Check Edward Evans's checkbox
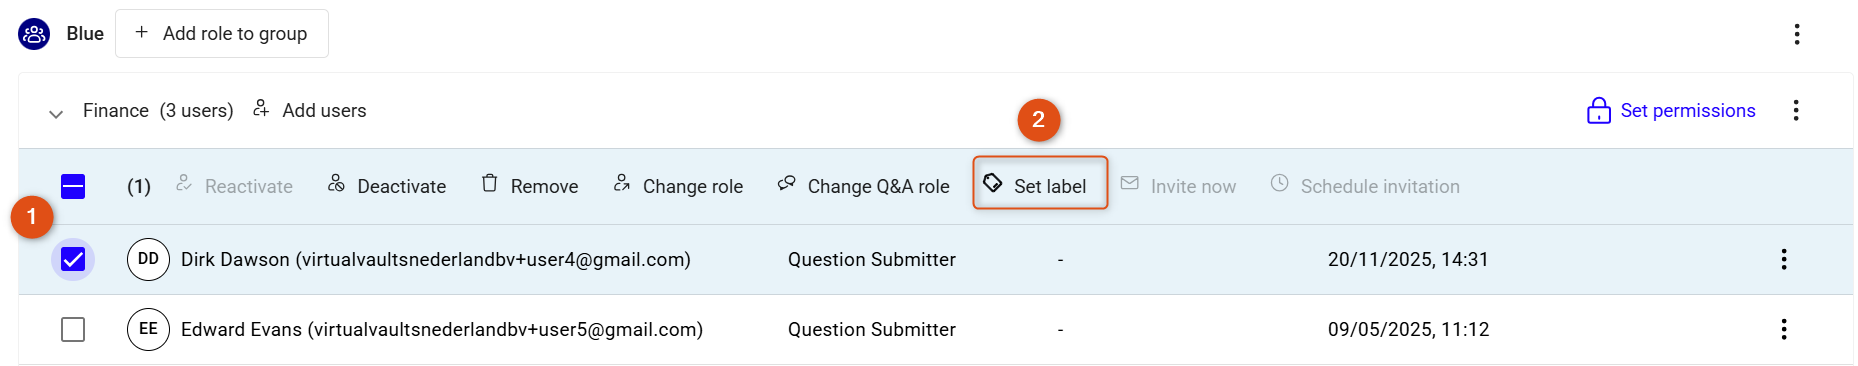 [x=73, y=329]
